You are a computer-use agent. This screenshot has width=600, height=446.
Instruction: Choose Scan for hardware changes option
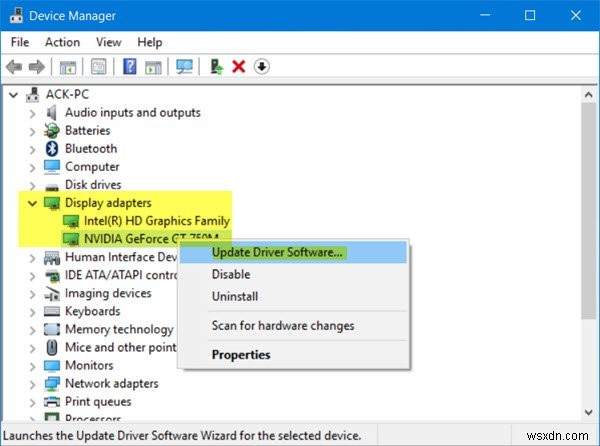[282, 325]
